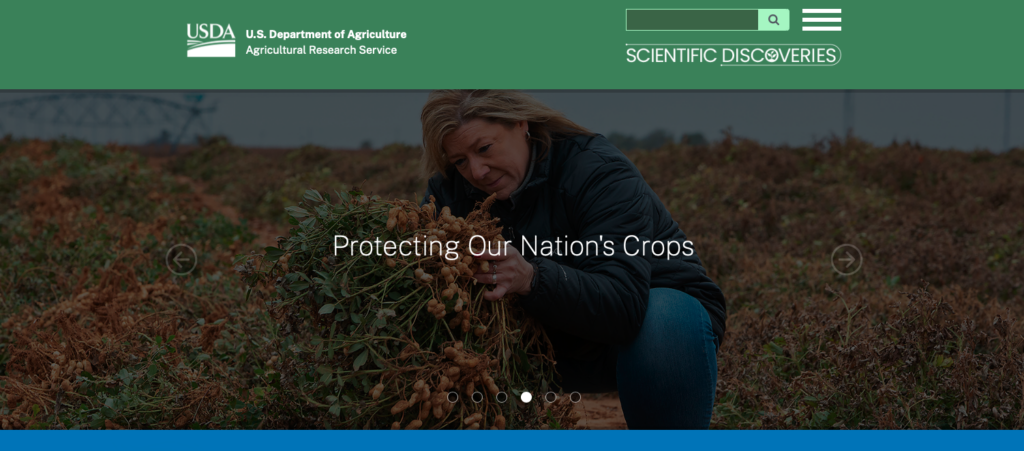This screenshot has width=1024, height=451.
Task: Click the irrigation rig in photo background
Action: 108,117
